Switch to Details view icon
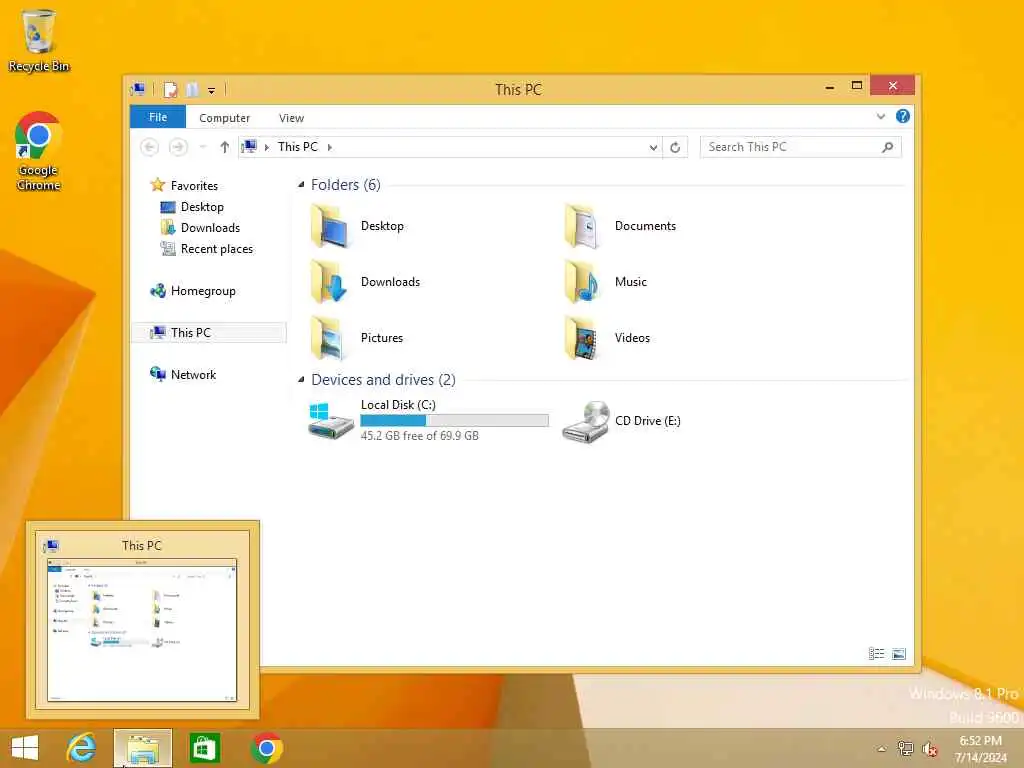1024x768 pixels. tap(876, 654)
